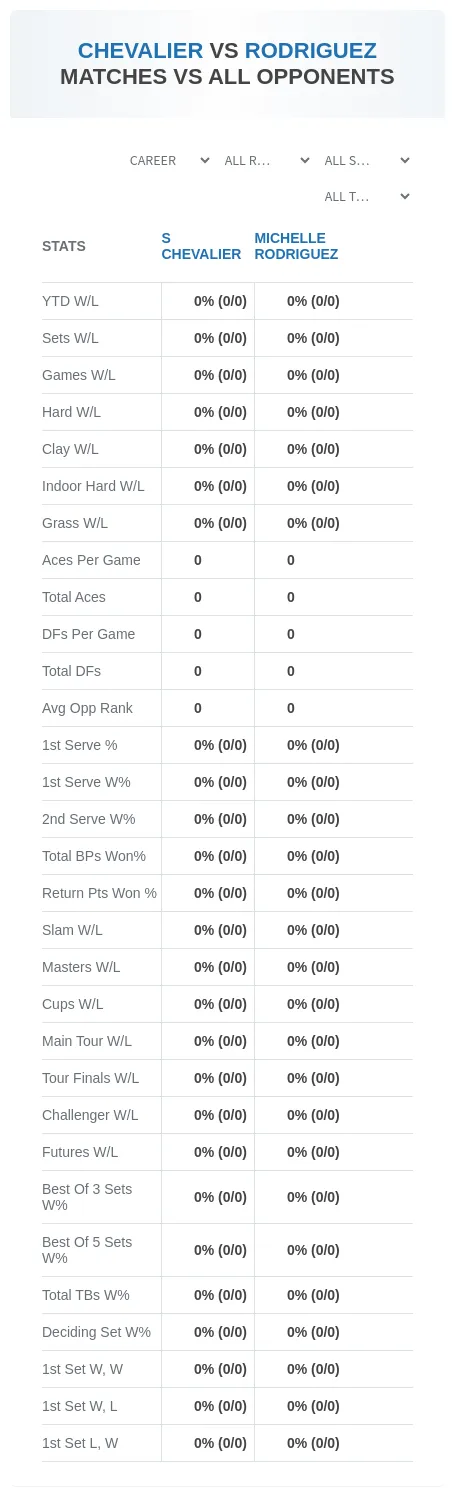Select the Best Of 5 Sets W% label
Viewport: 455px width, 1496px height.
click(87, 1250)
